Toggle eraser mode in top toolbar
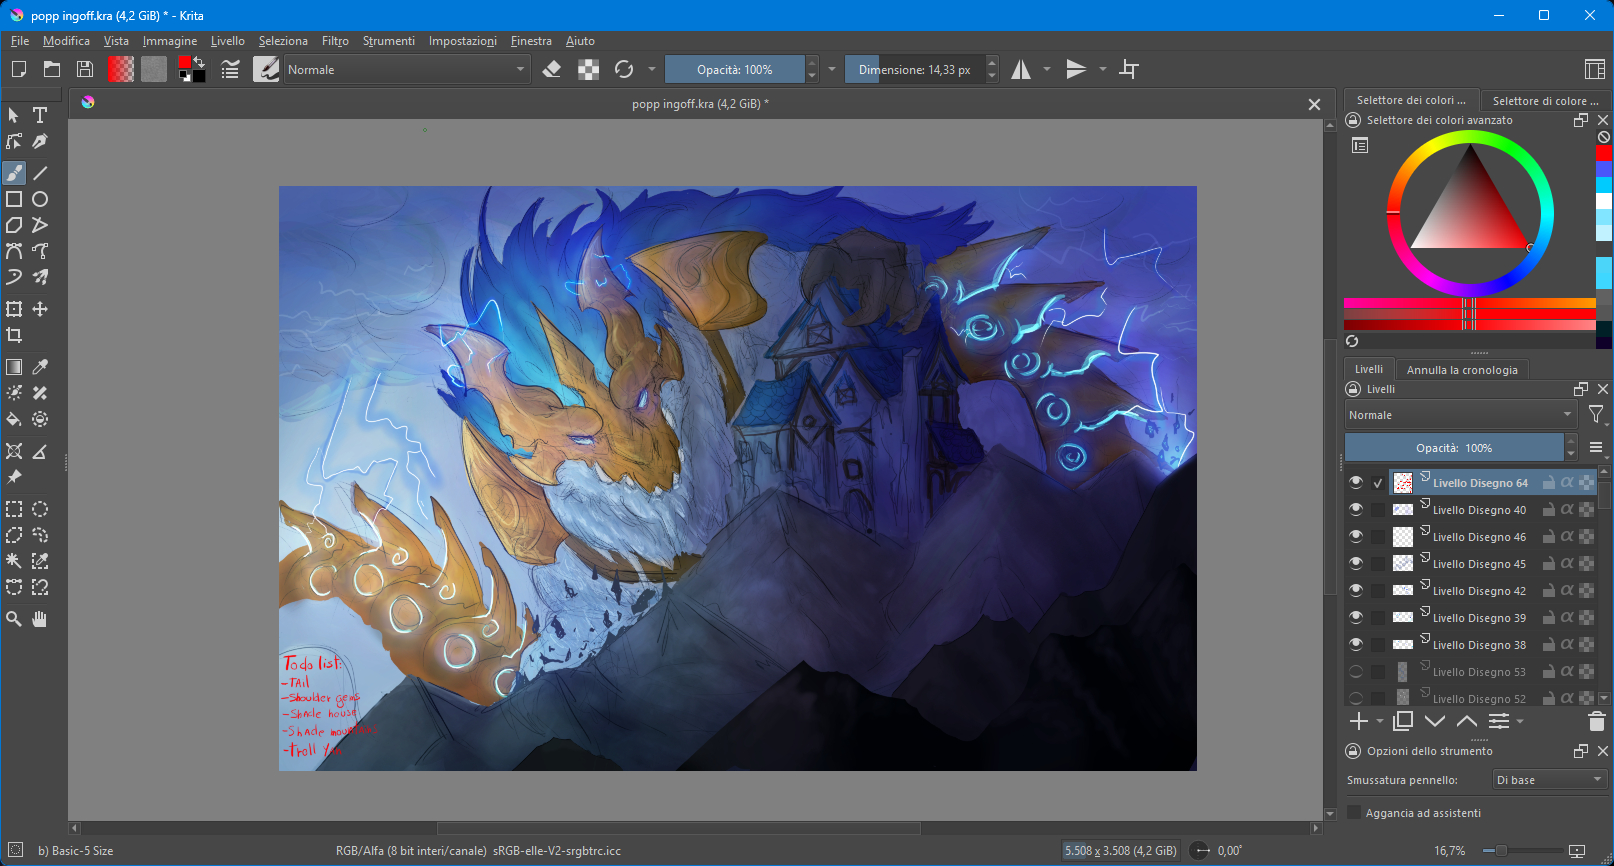Screen dimensions: 1614x866 coord(551,69)
